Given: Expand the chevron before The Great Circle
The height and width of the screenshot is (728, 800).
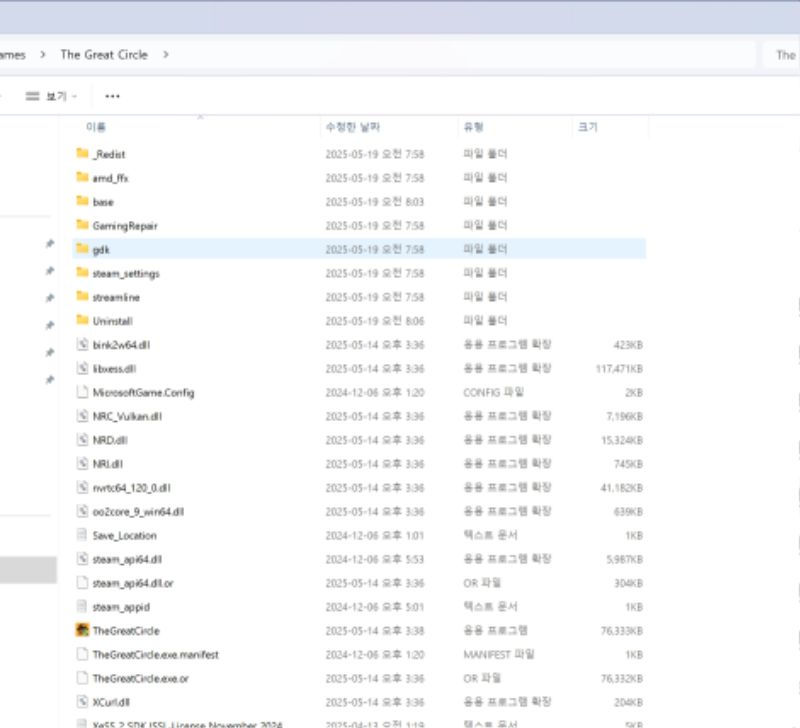Looking at the screenshot, I should tap(43, 55).
